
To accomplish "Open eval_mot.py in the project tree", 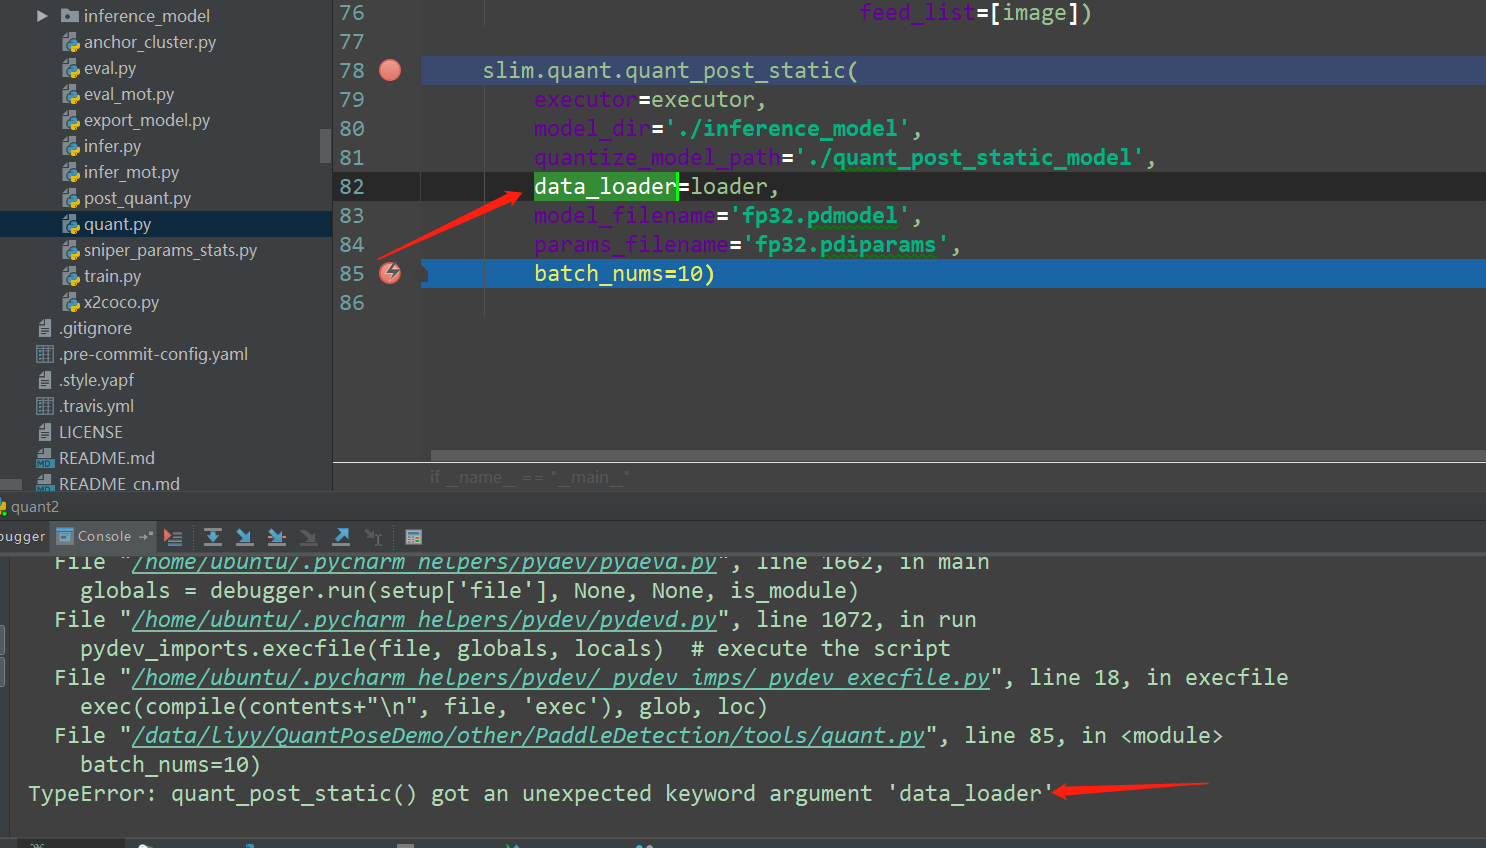I will click(x=129, y=94).
